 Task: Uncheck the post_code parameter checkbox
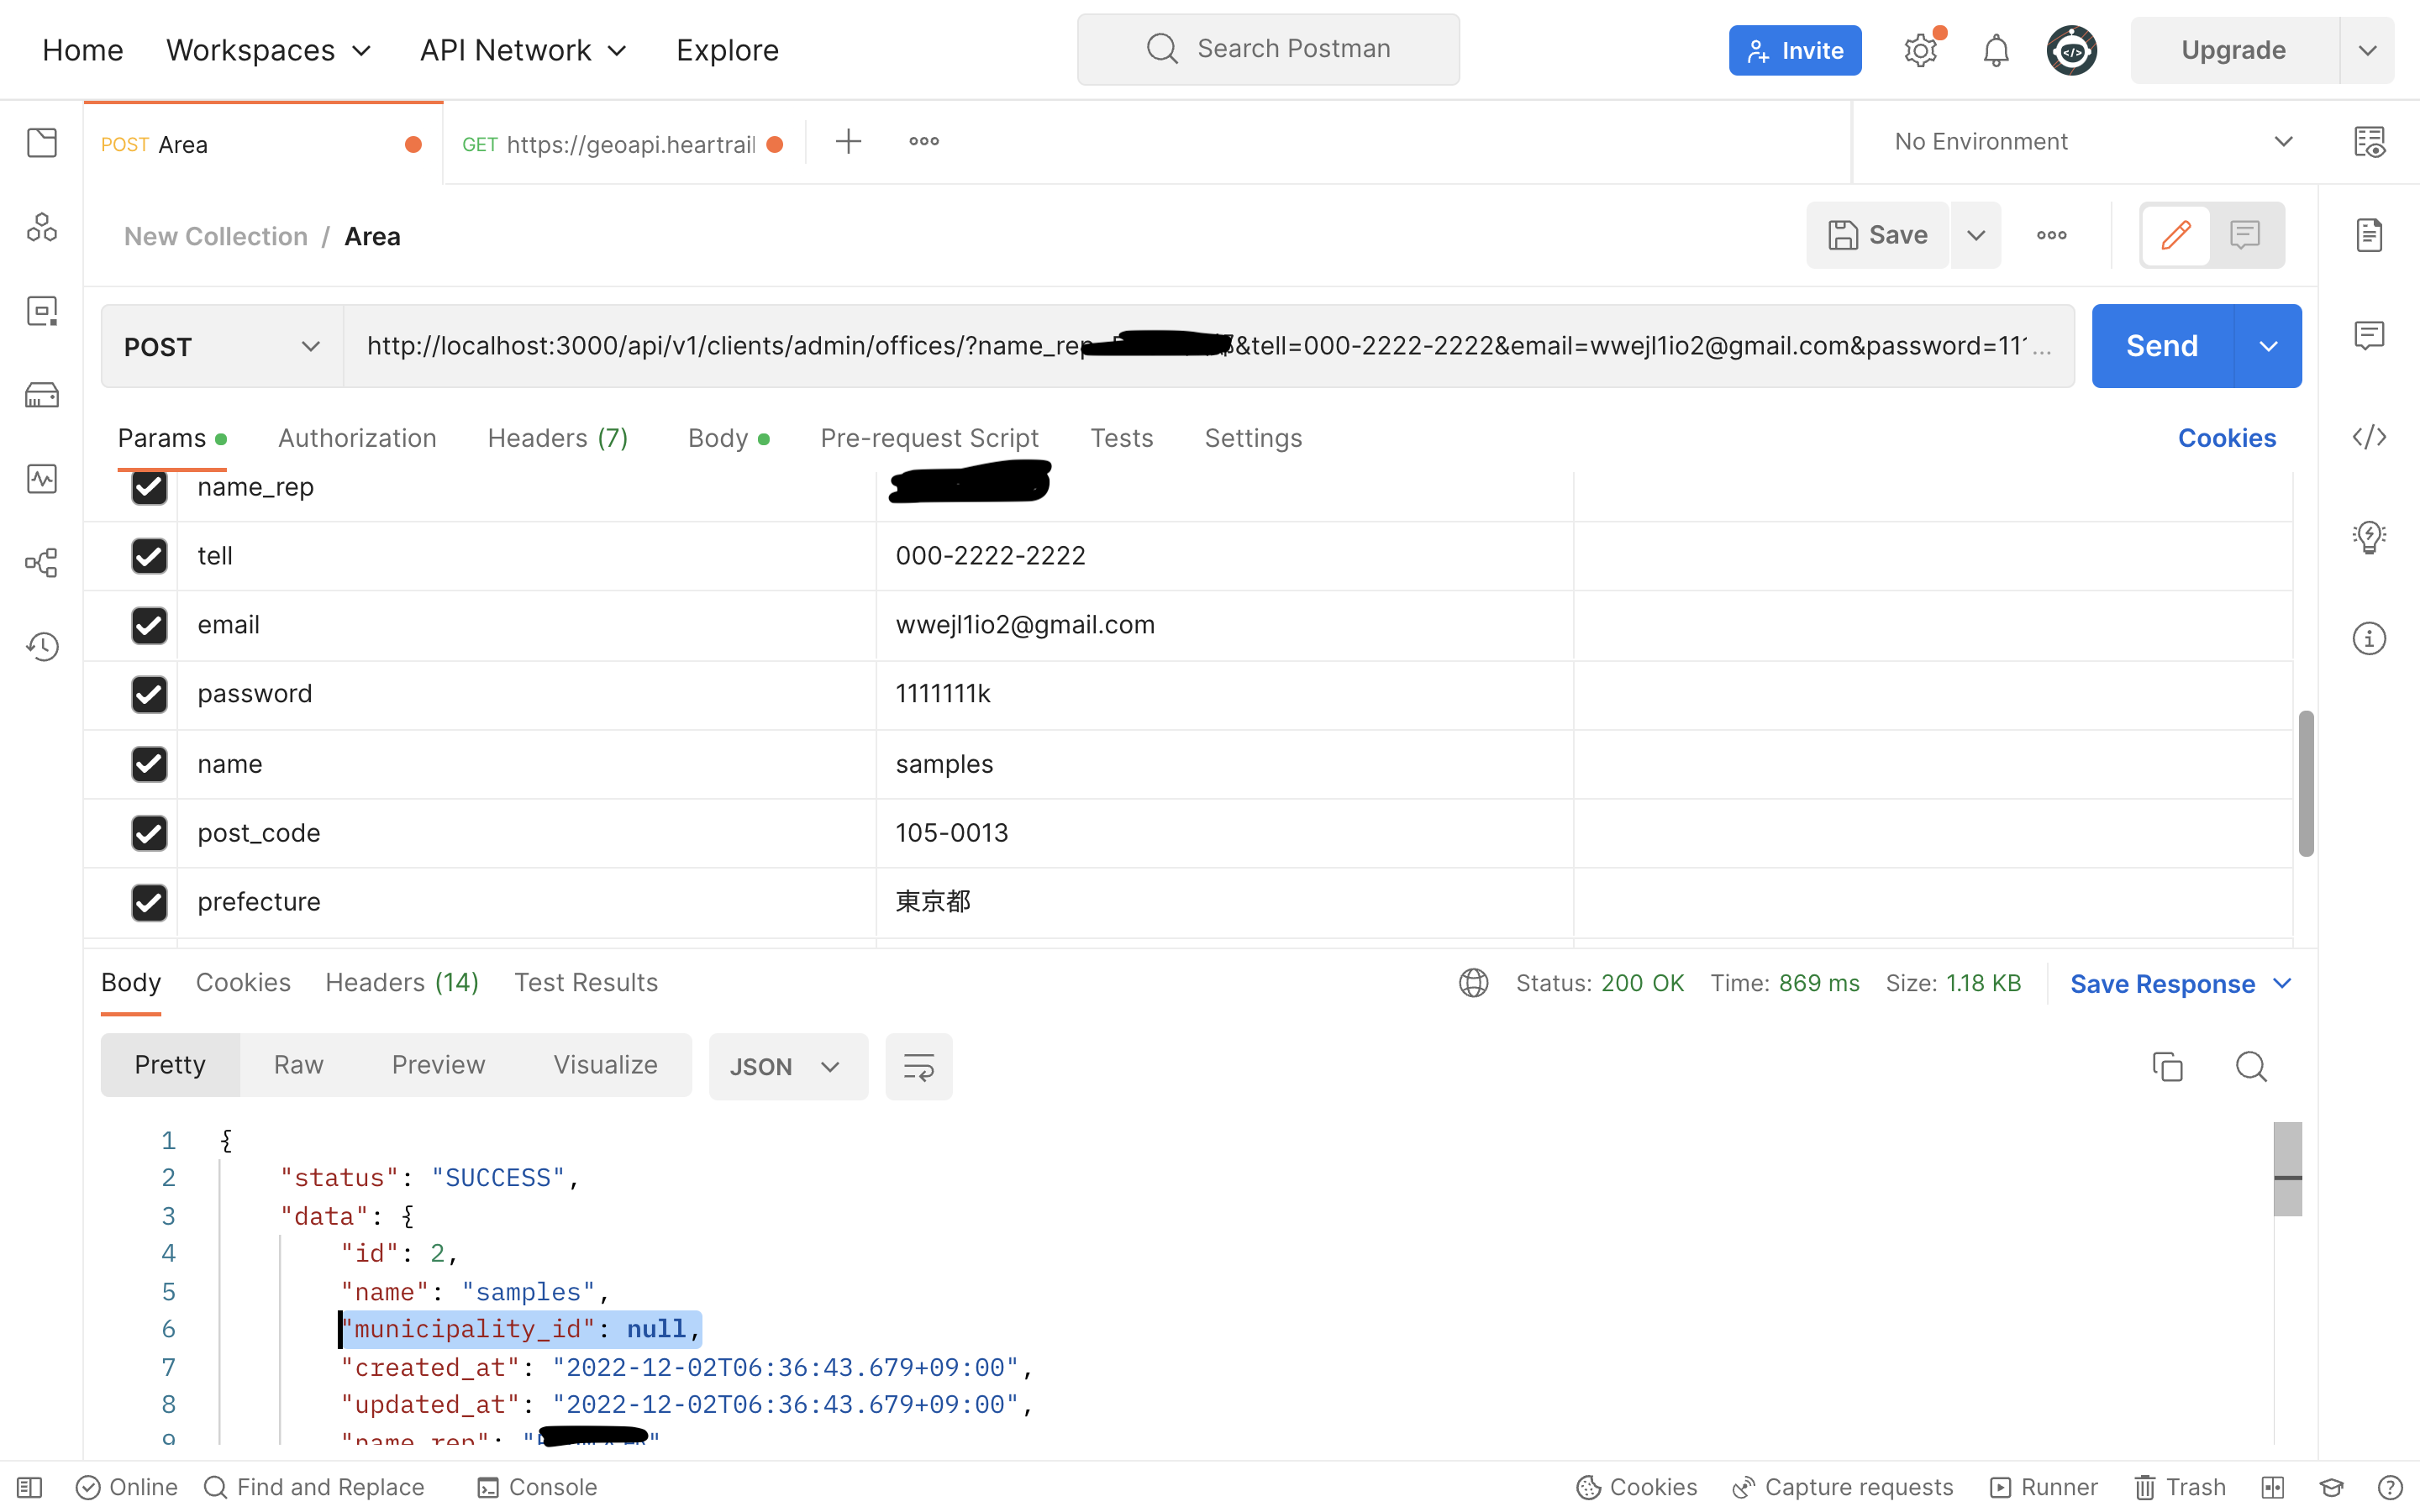coord(149,833)
